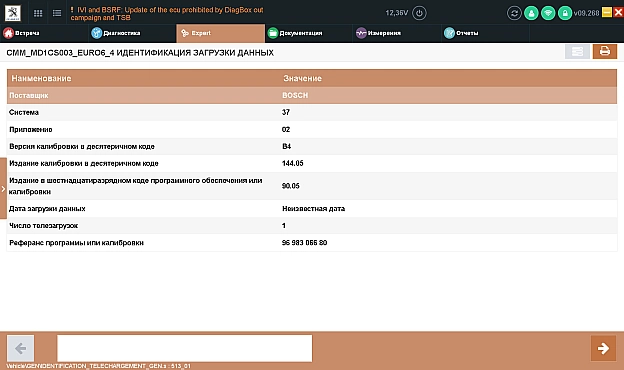Click the Peugeot logo icon
Image resolution: width=624 pixels, height=370 pixels.
coord(13,13)
